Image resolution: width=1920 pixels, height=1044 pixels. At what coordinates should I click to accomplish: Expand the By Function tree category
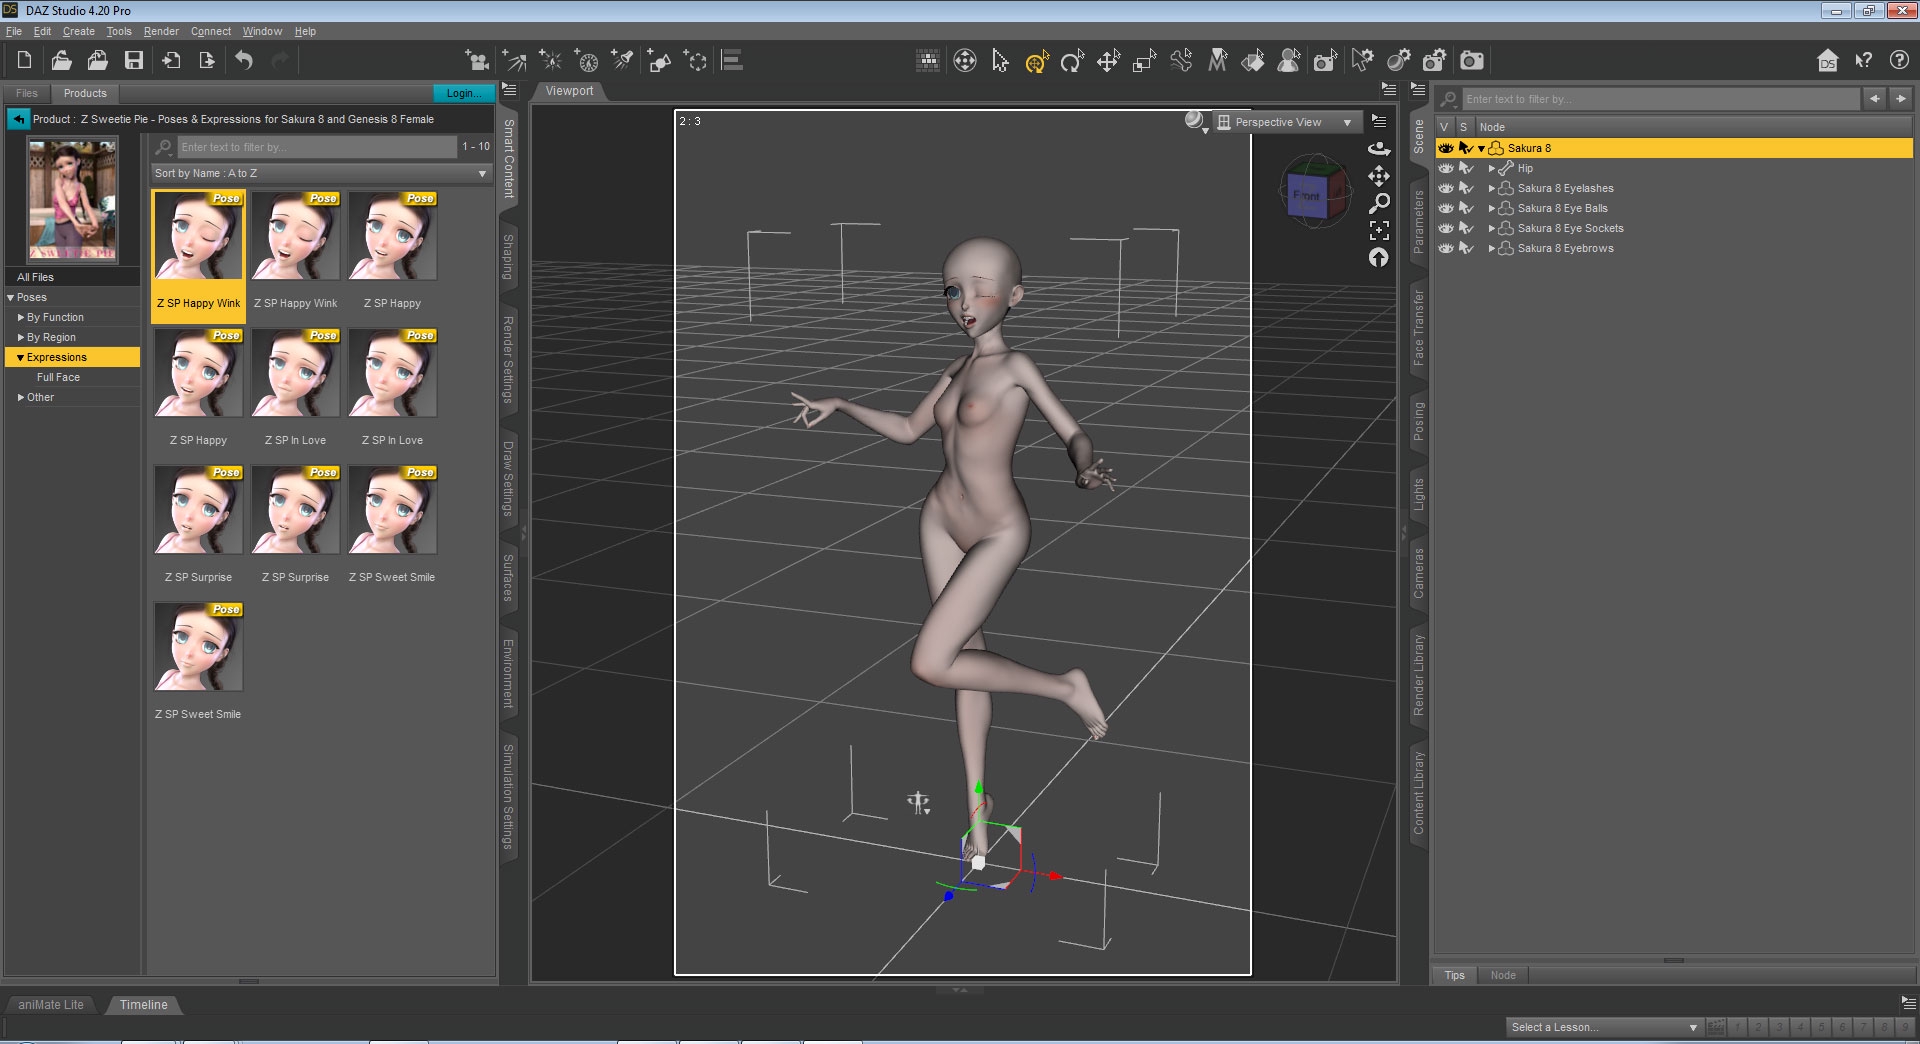[x=21, y=317]
